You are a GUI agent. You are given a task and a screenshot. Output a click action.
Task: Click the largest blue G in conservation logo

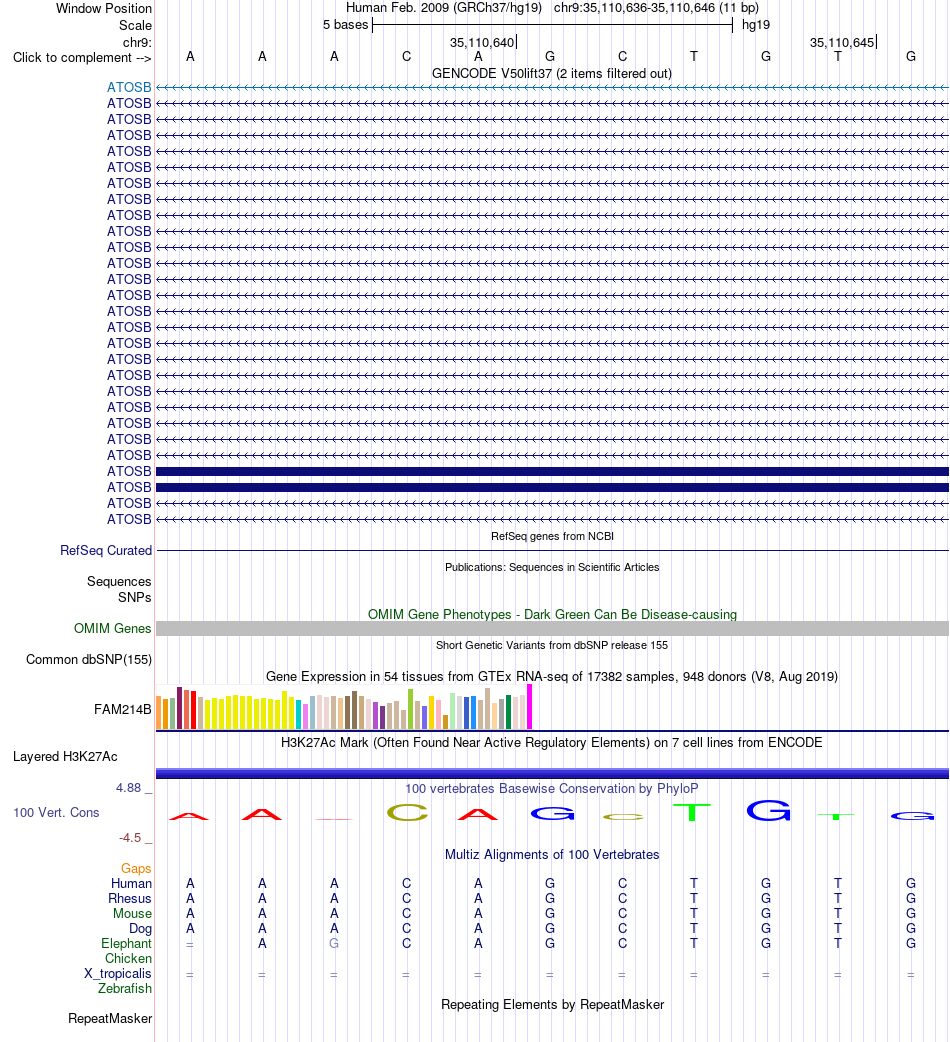(x=768, y=811)
